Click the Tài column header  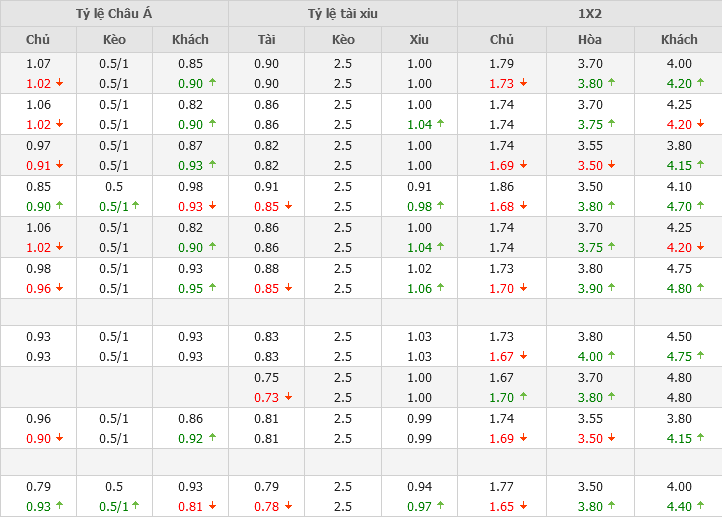[267, 39]
